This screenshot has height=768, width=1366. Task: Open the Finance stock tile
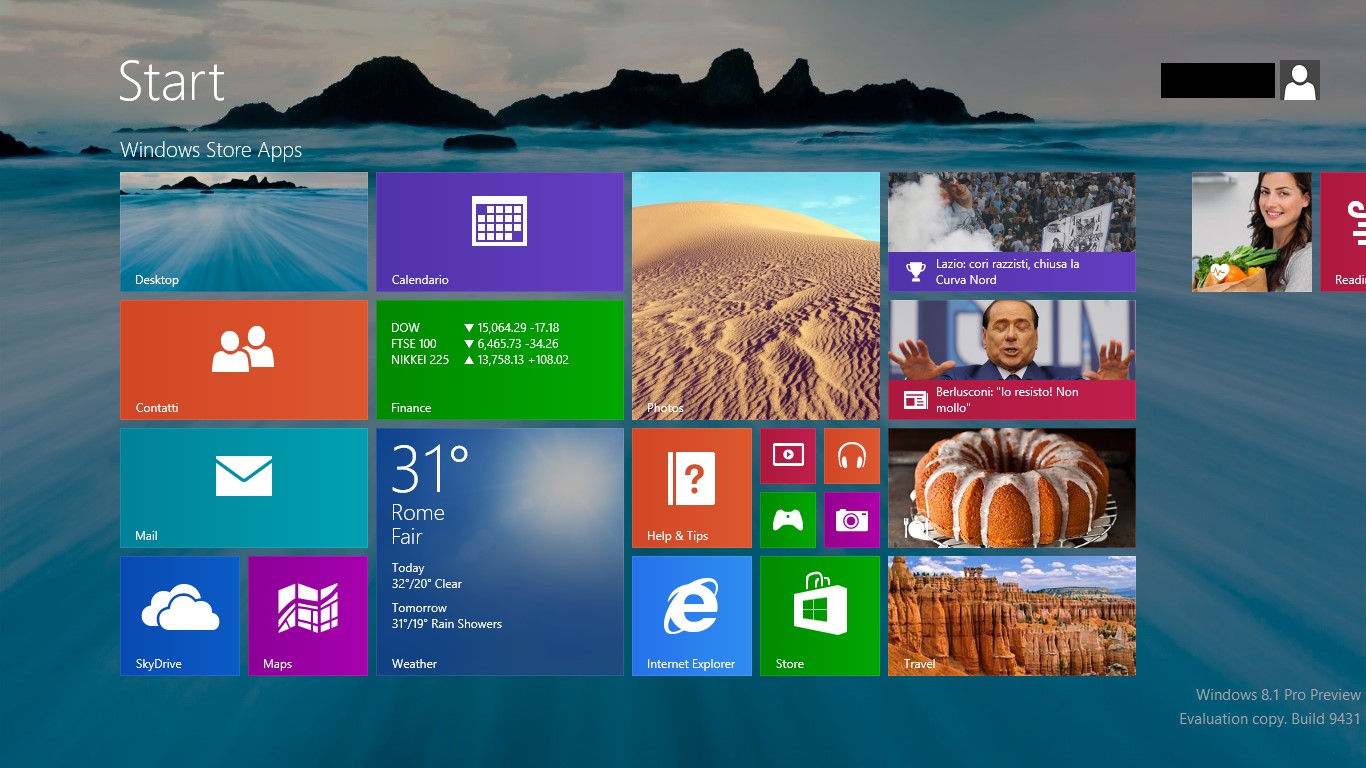[500, 360]
